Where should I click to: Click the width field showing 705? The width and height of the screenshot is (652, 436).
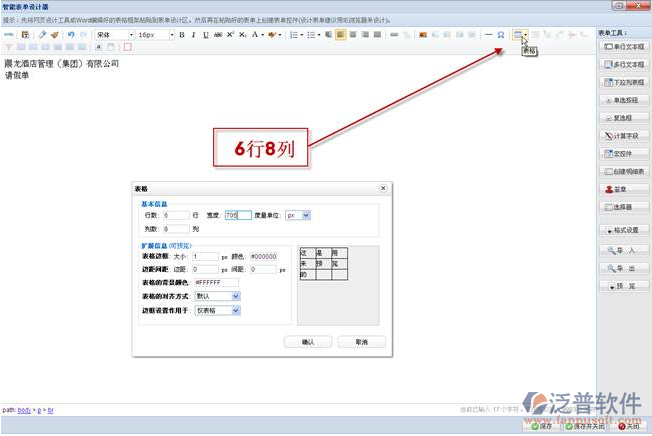click(238, 215)
